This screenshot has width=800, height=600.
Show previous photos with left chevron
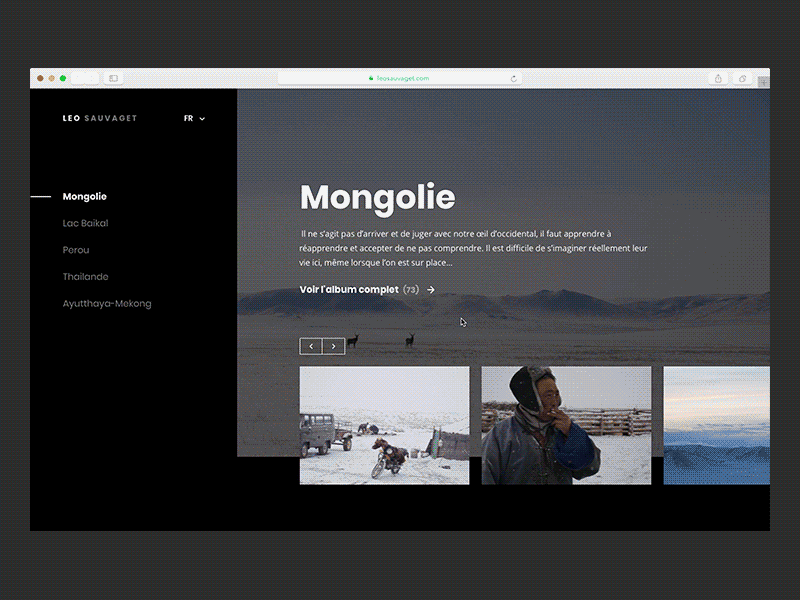(x=311, y=346)
